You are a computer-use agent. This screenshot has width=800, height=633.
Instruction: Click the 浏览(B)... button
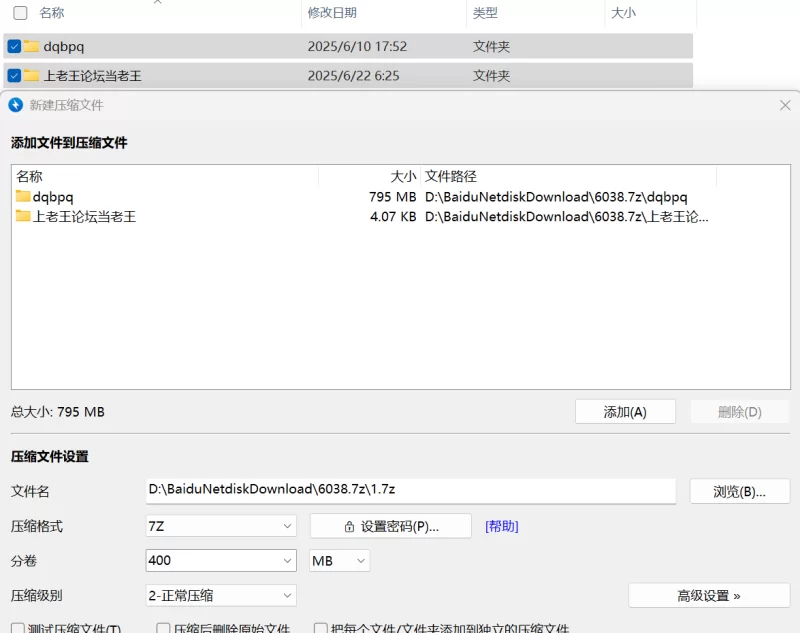(740, 491)
